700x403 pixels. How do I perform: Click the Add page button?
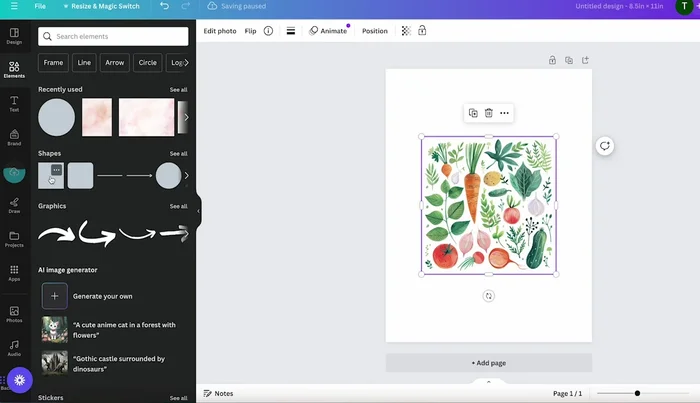[x=488, y=362]
